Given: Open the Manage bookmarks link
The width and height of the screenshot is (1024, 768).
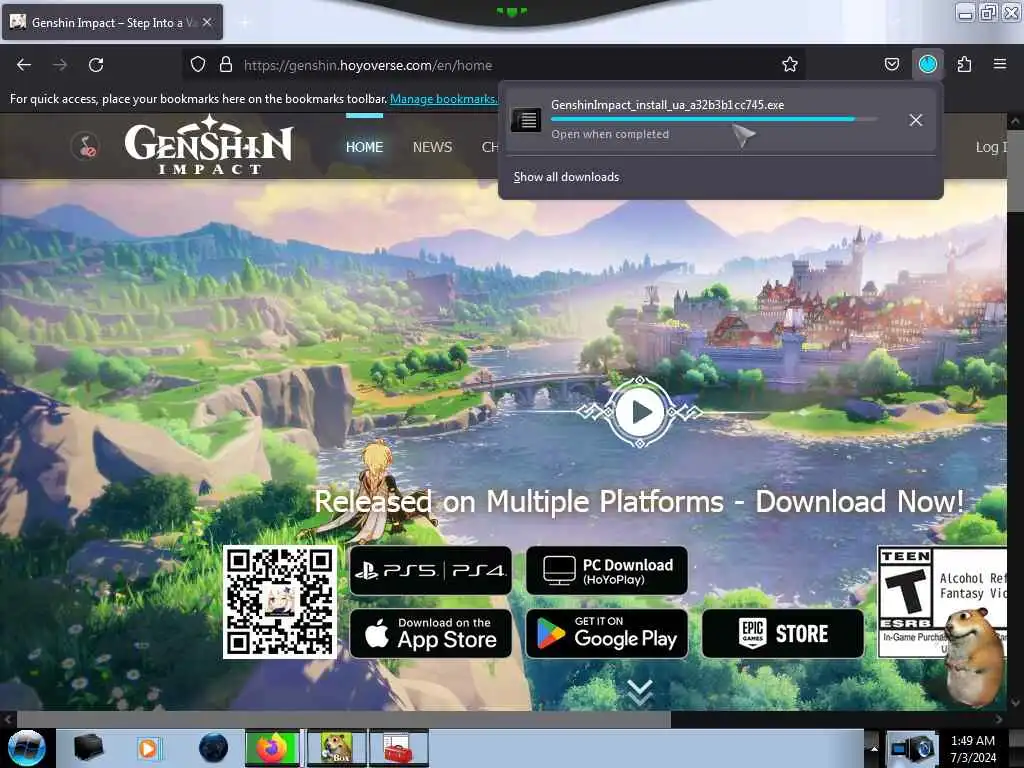Looking at the screenshot, I should 443,99.
